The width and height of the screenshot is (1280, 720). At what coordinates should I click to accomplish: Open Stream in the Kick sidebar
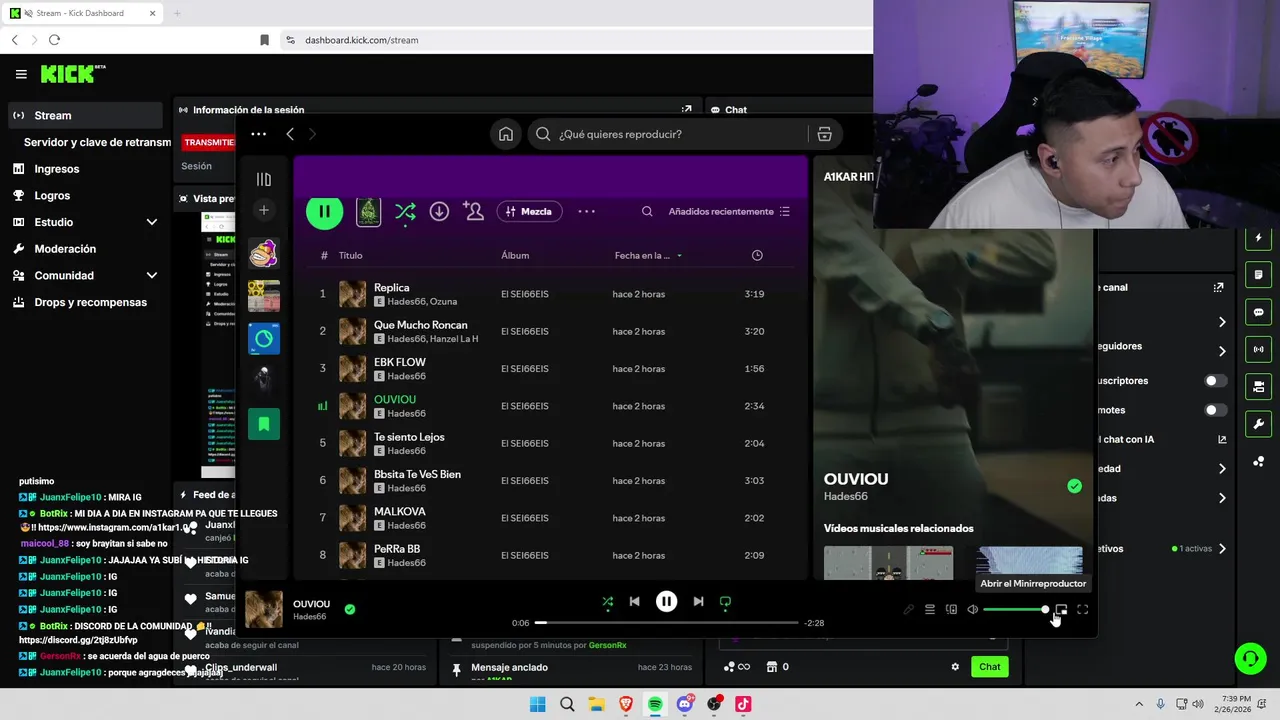click(x=84, y=115)
